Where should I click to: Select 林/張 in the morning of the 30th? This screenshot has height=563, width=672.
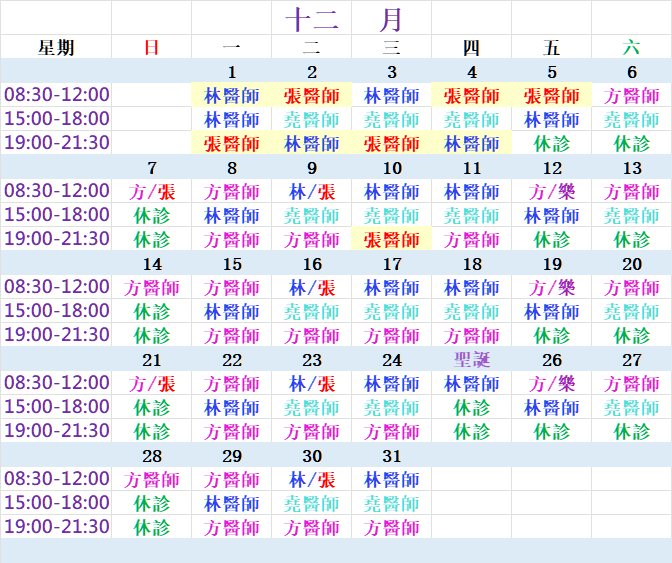pos(312,480)
